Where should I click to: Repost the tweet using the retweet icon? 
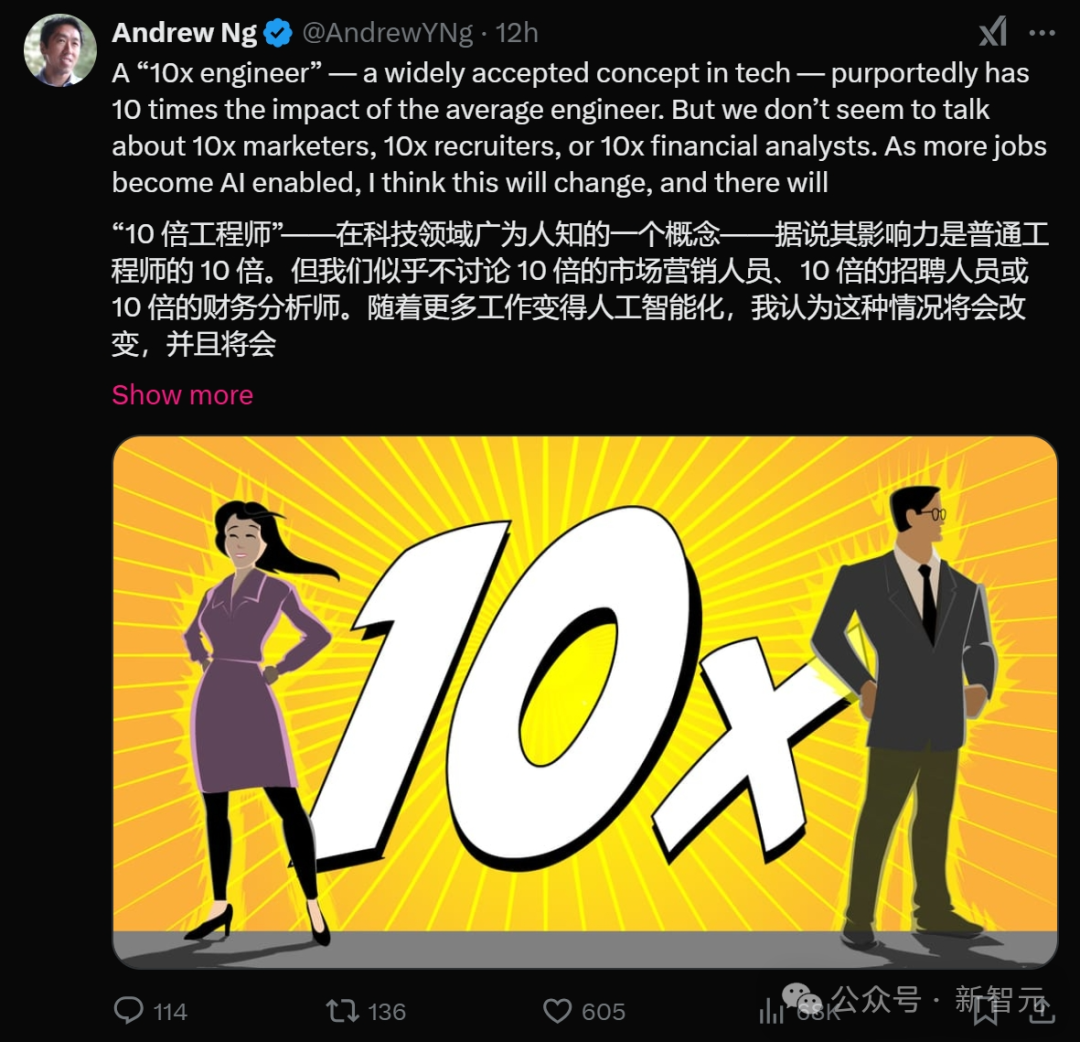tap(342, 1011)
